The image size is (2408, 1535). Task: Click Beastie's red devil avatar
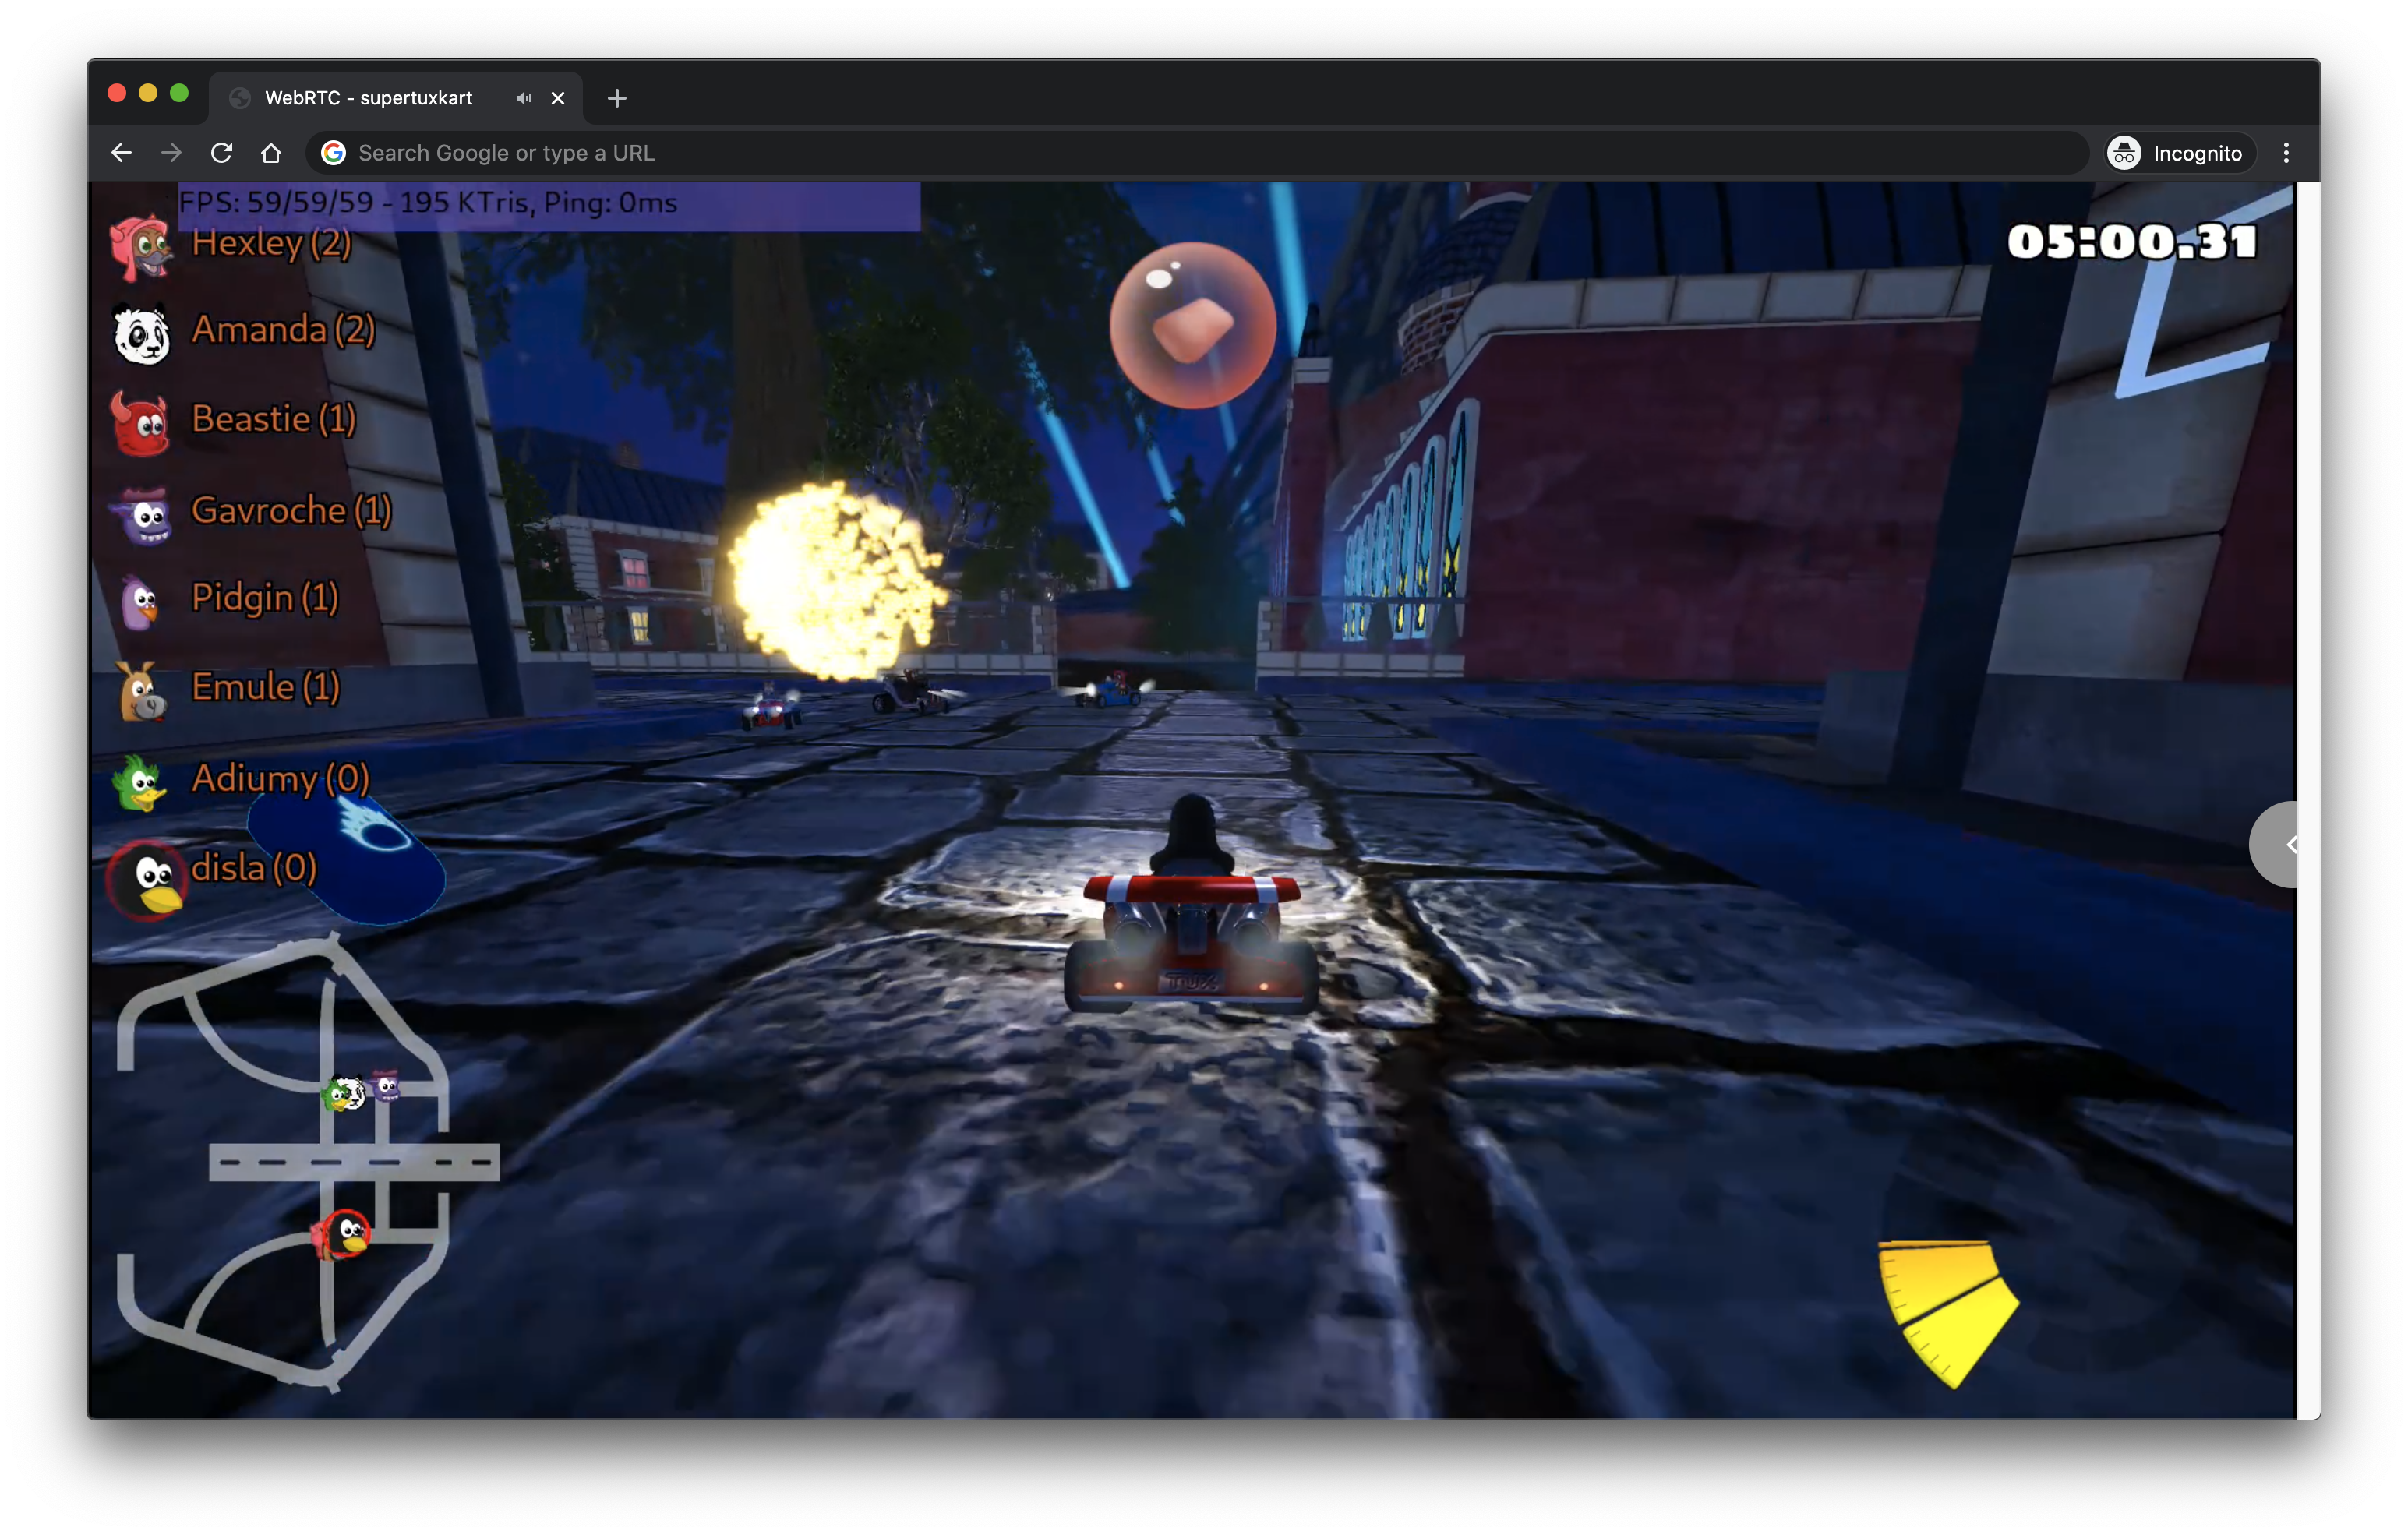click(x=141, y=424)
